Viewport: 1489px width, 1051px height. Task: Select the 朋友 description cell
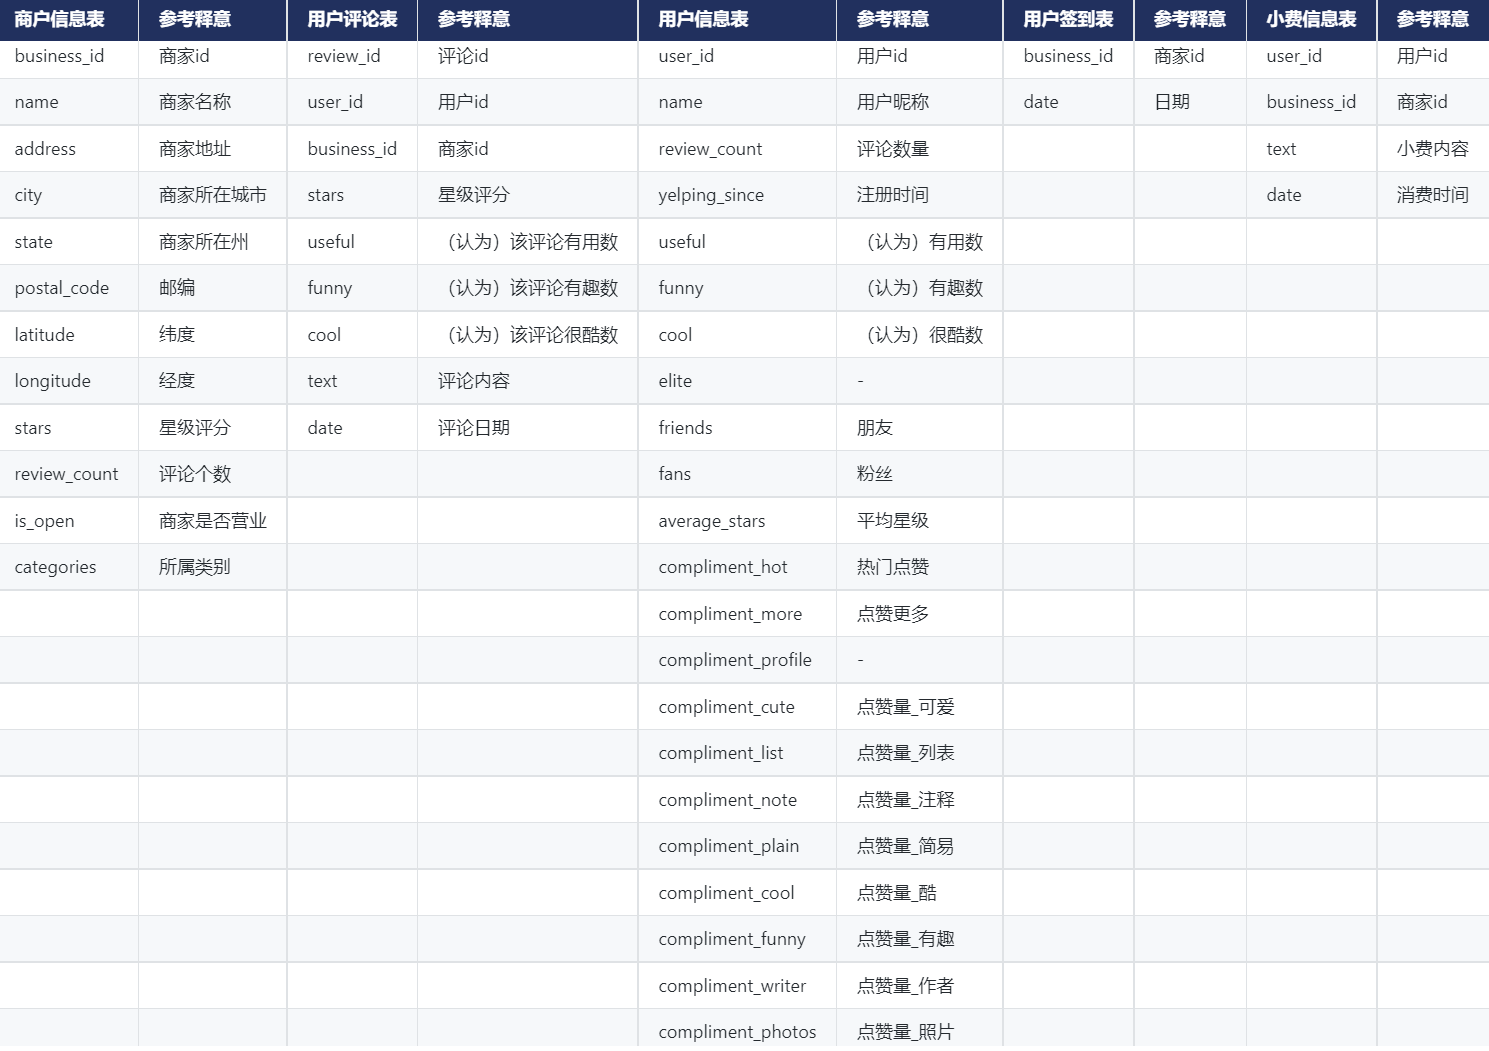tap(919, 428)
